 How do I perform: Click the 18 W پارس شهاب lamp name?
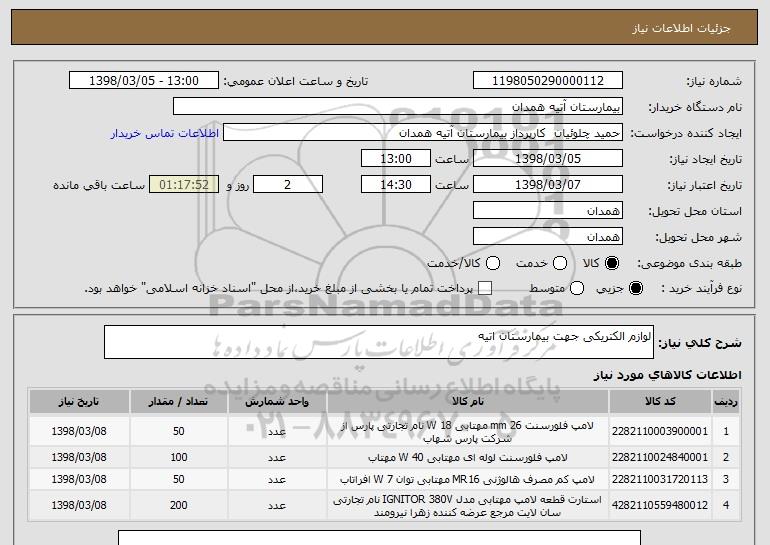(x=468, y=432)
